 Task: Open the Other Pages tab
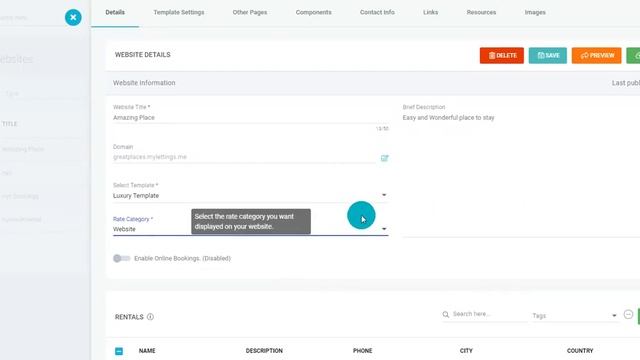250,13
